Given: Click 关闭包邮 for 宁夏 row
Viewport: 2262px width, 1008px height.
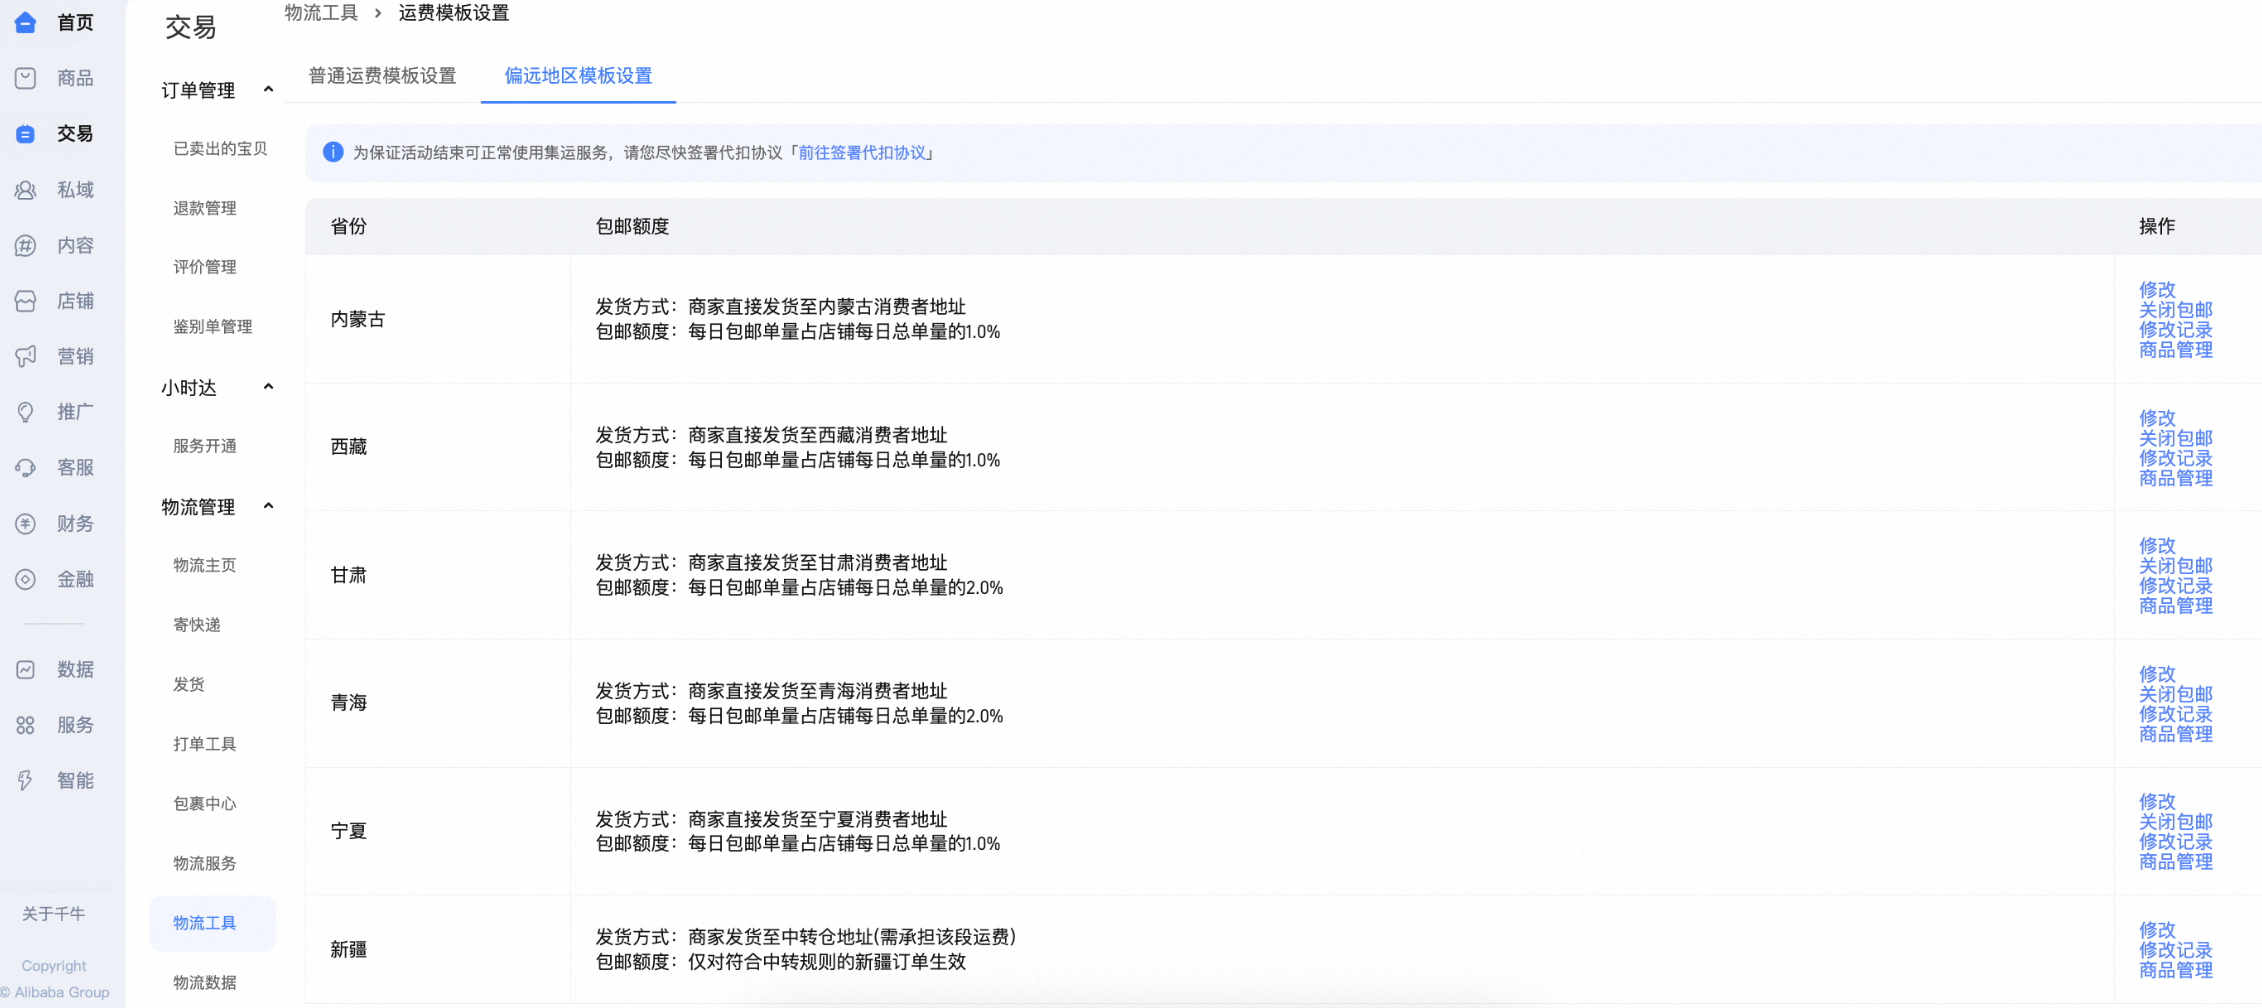Looking at the screenshot, I should 2176,821.
